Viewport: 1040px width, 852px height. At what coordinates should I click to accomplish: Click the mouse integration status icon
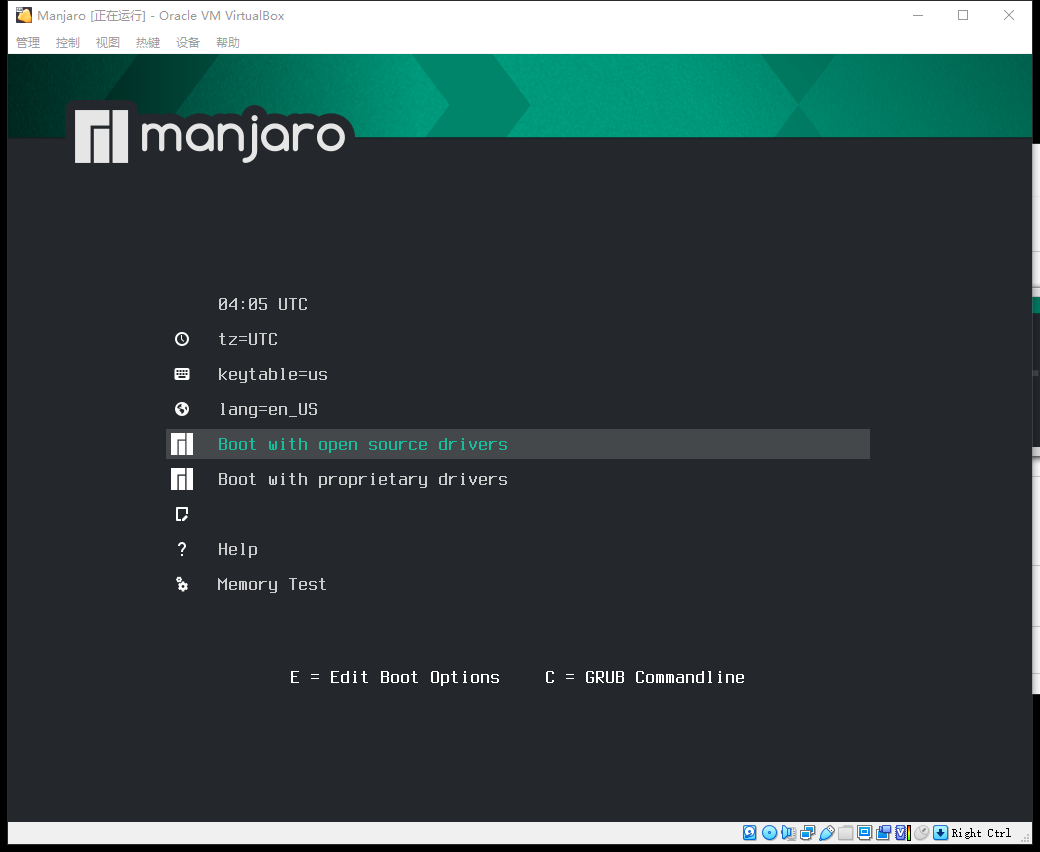pyautogui.click(x=922, y=833)
